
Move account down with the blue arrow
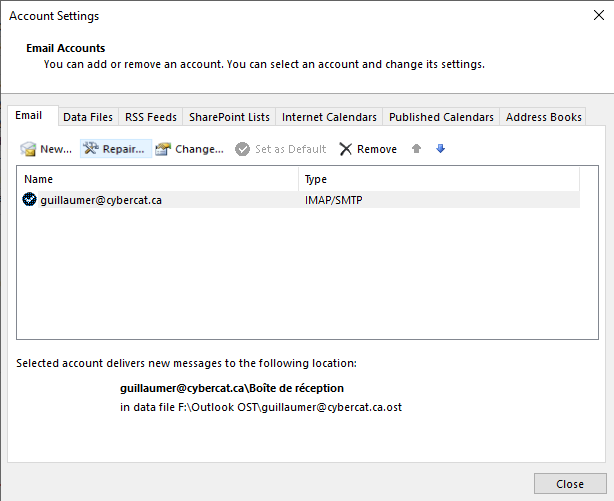click(440, 149)
